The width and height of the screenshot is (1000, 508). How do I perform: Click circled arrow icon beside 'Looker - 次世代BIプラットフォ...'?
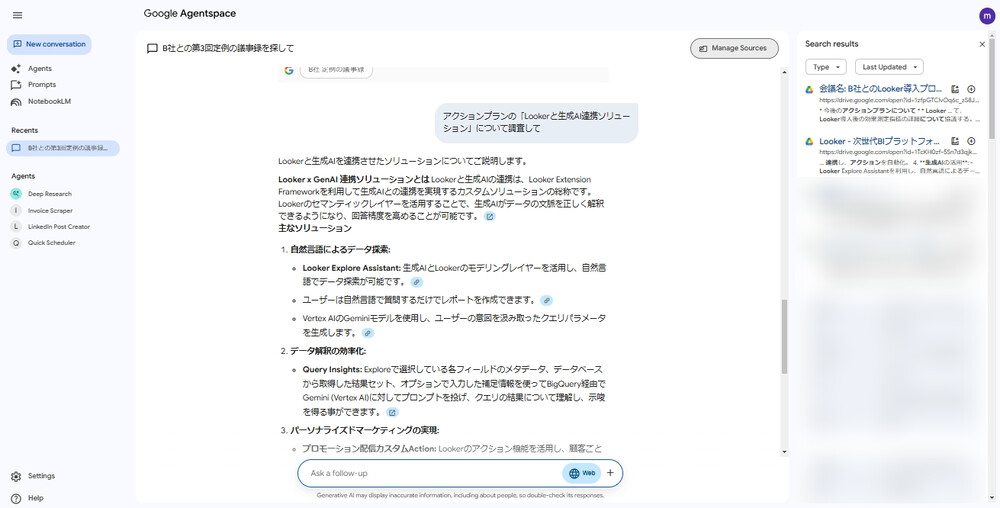tap(971, 142)
